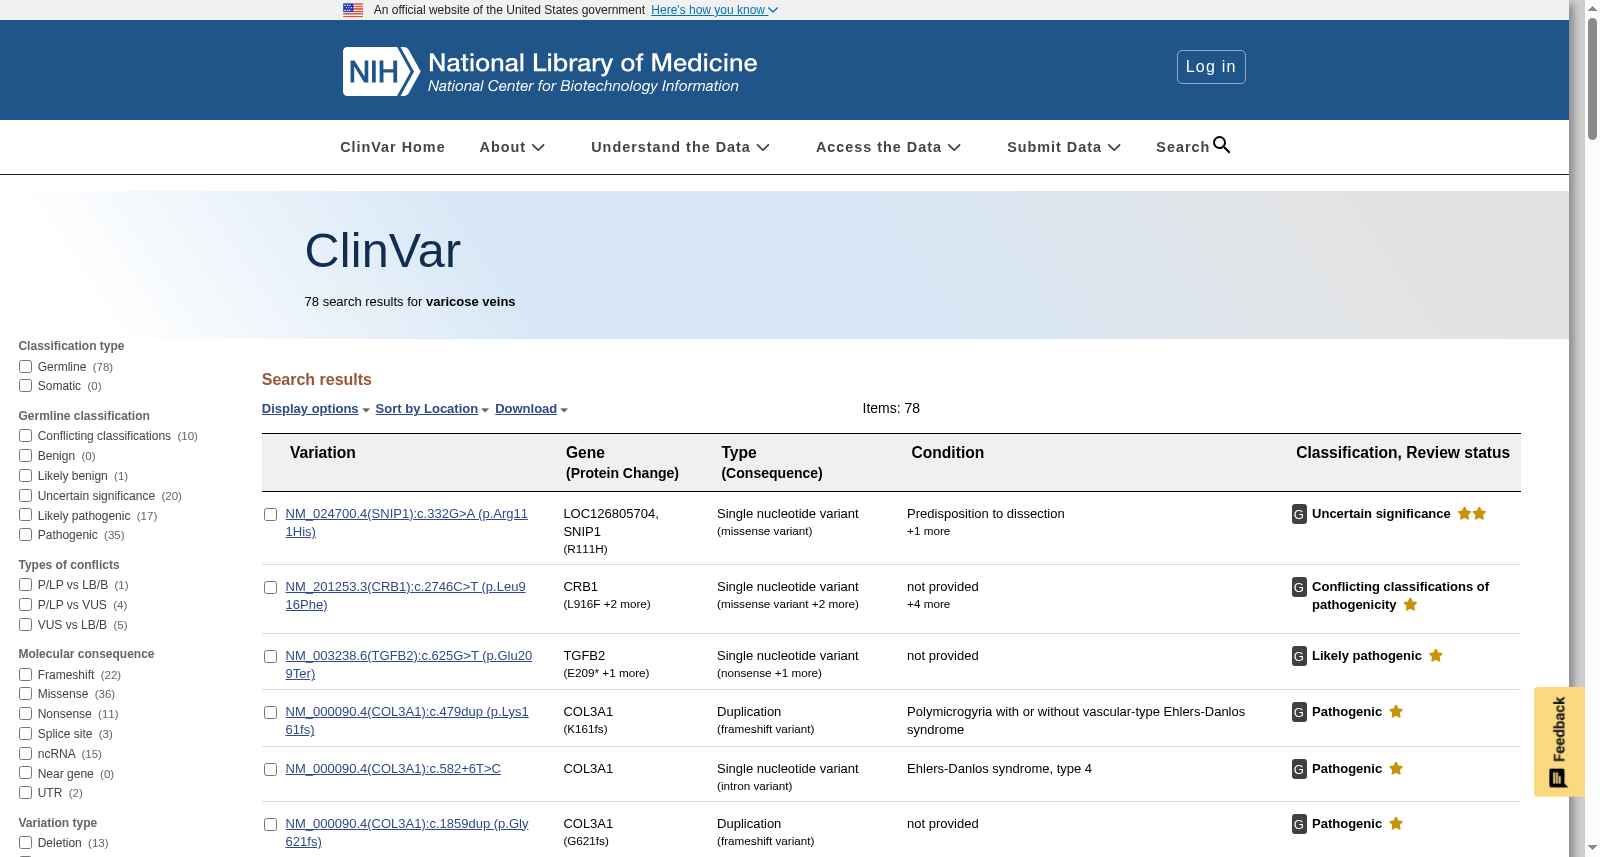Click the US flag icon

pyautogui.click(x=353, y=10)
